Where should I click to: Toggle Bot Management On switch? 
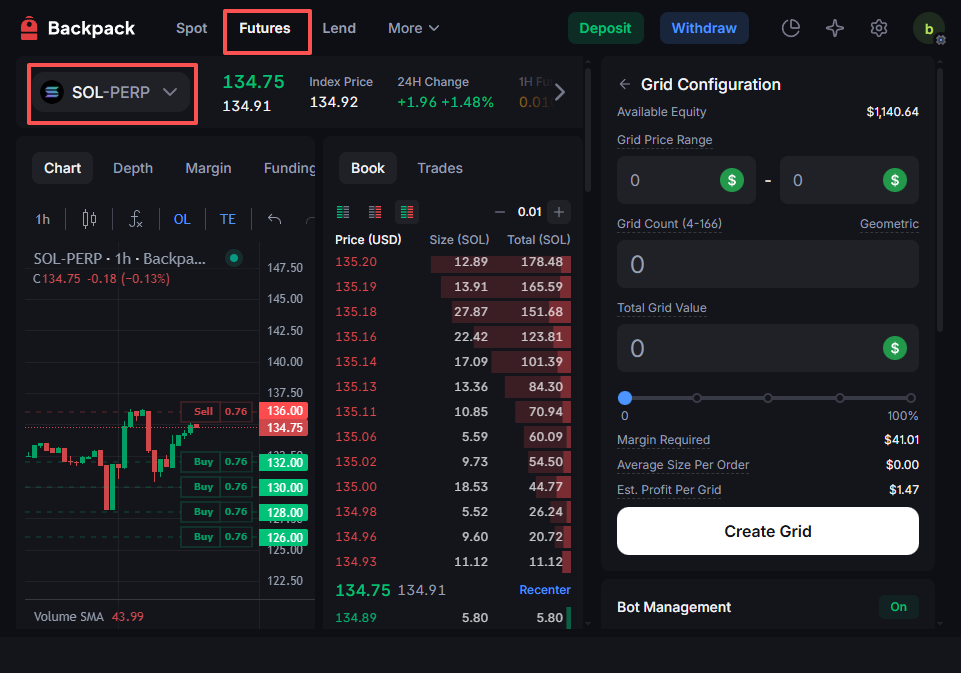point(898,607)
